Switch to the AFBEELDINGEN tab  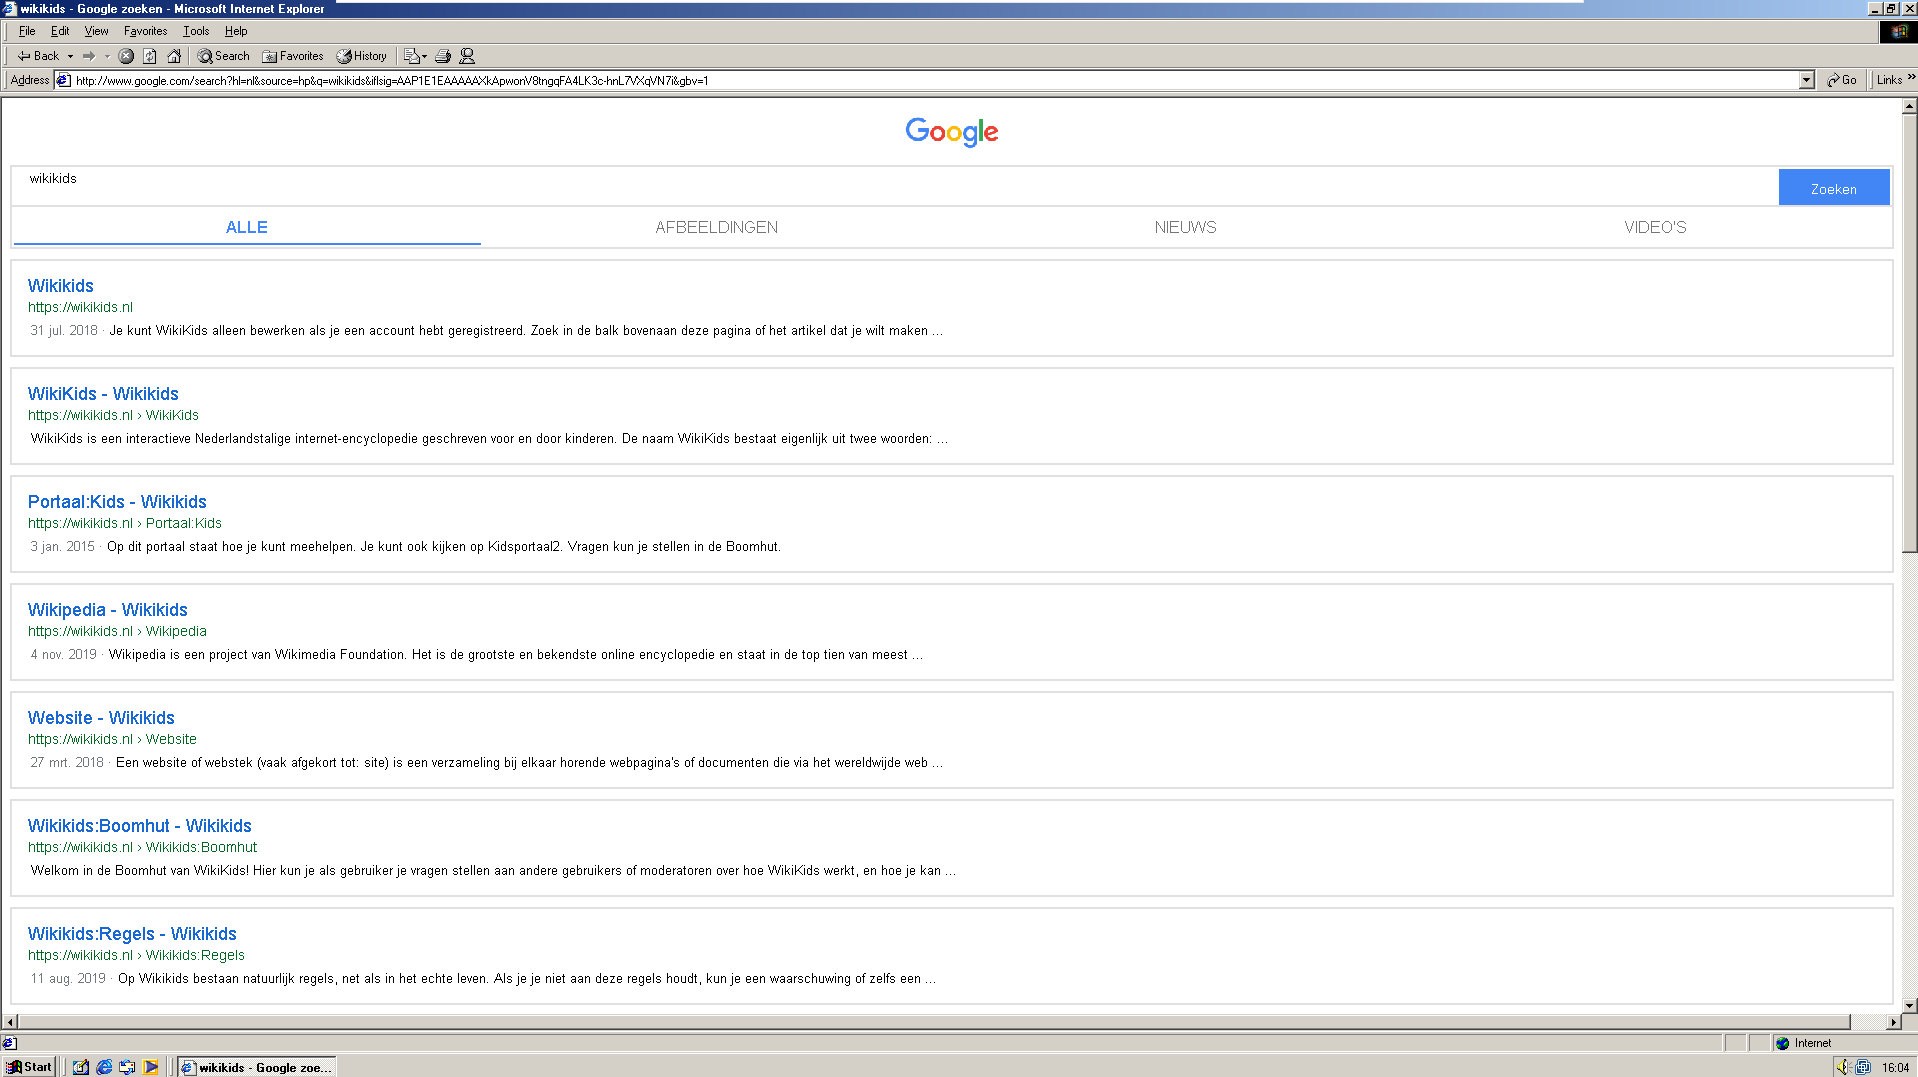[716, 227]
